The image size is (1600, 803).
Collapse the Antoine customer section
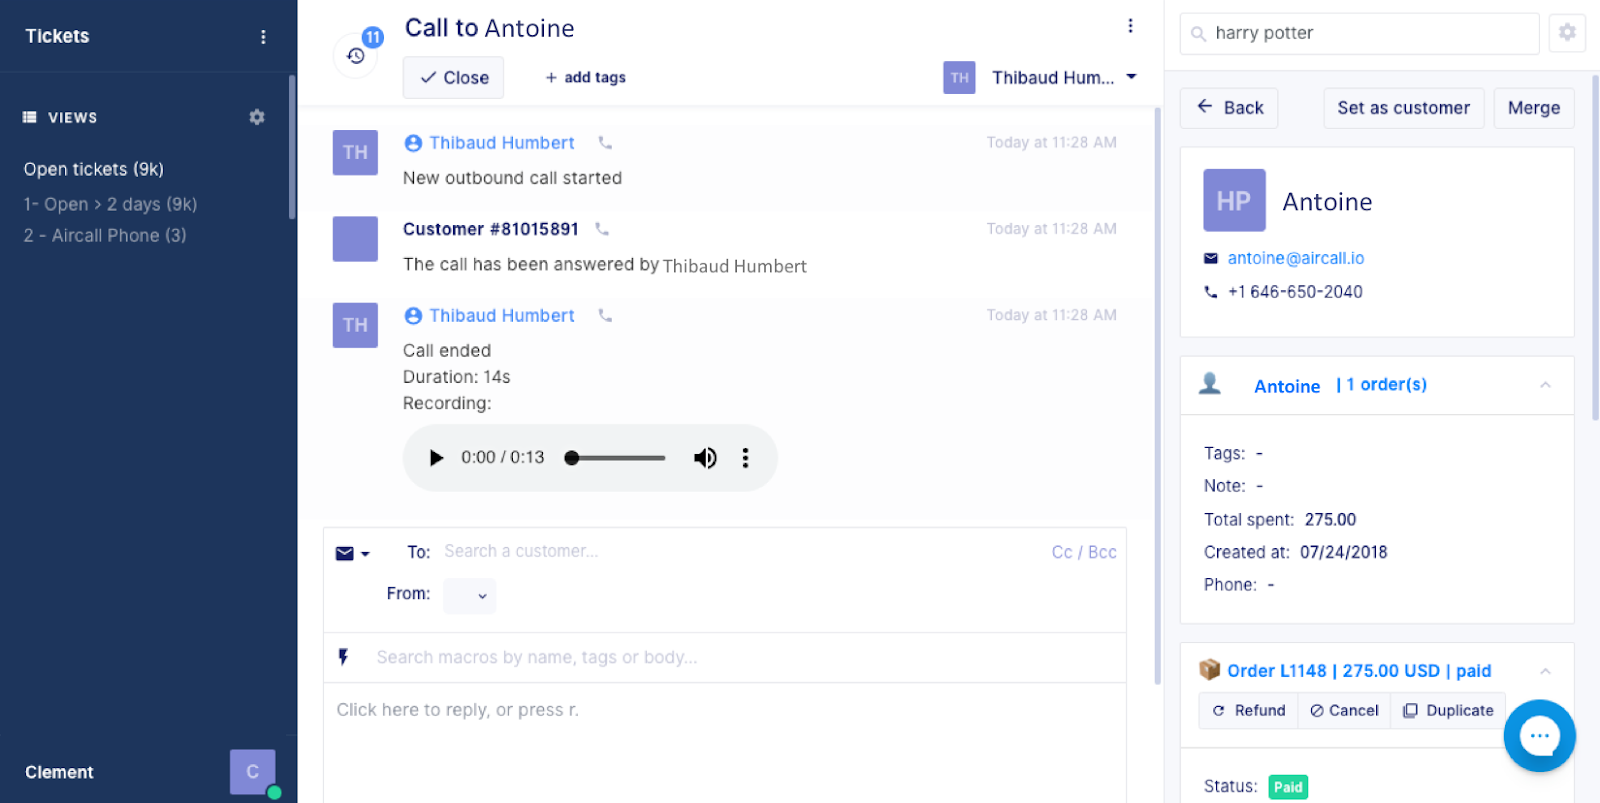1545,385
